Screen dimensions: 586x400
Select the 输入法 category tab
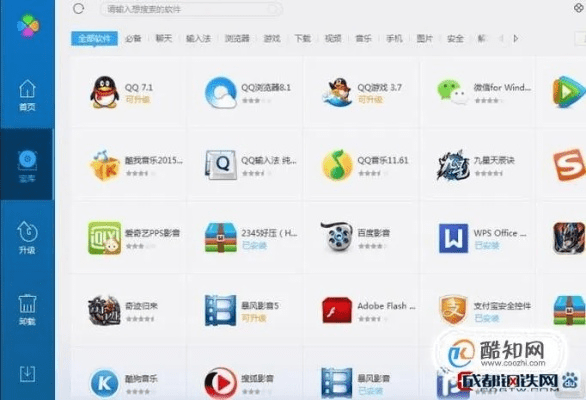(198, 38)
